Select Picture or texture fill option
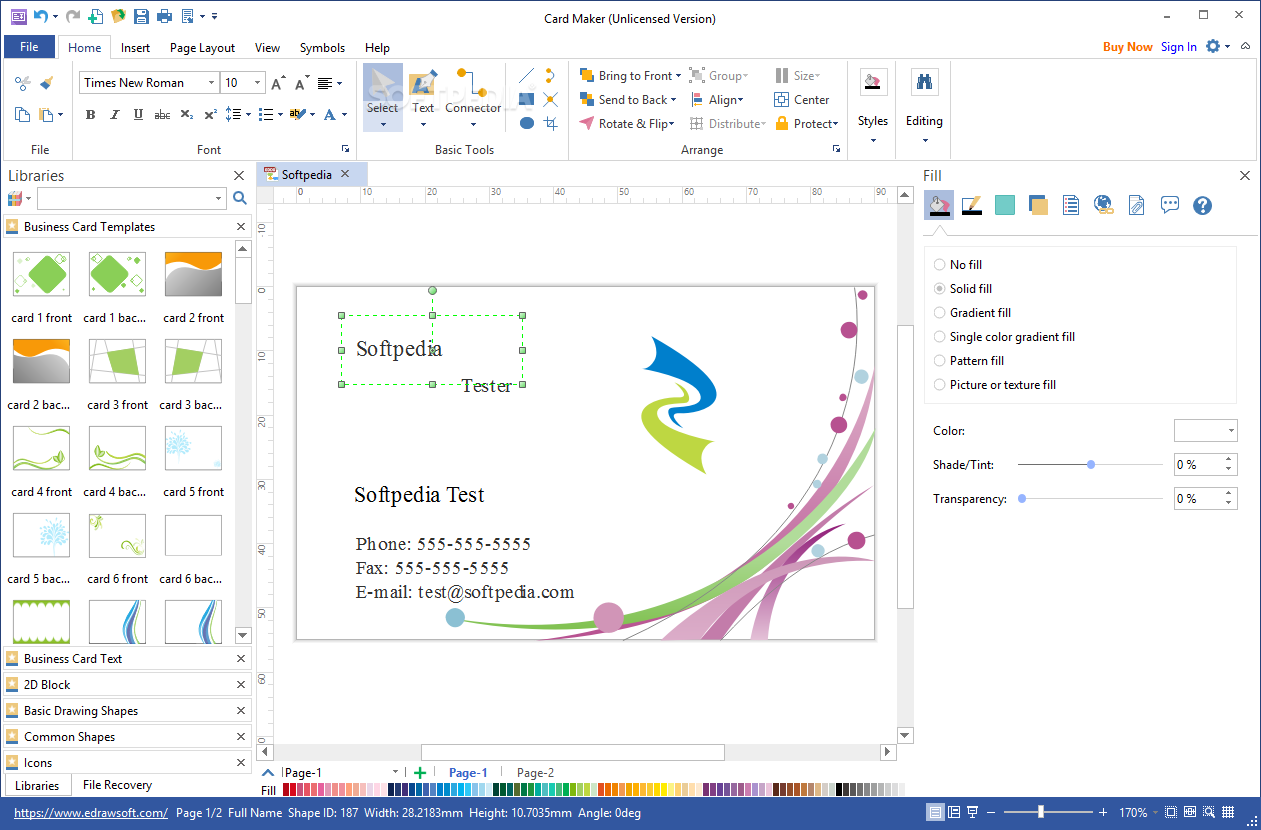The width and height of the screenshot is (1261, 830). point(995,385)
